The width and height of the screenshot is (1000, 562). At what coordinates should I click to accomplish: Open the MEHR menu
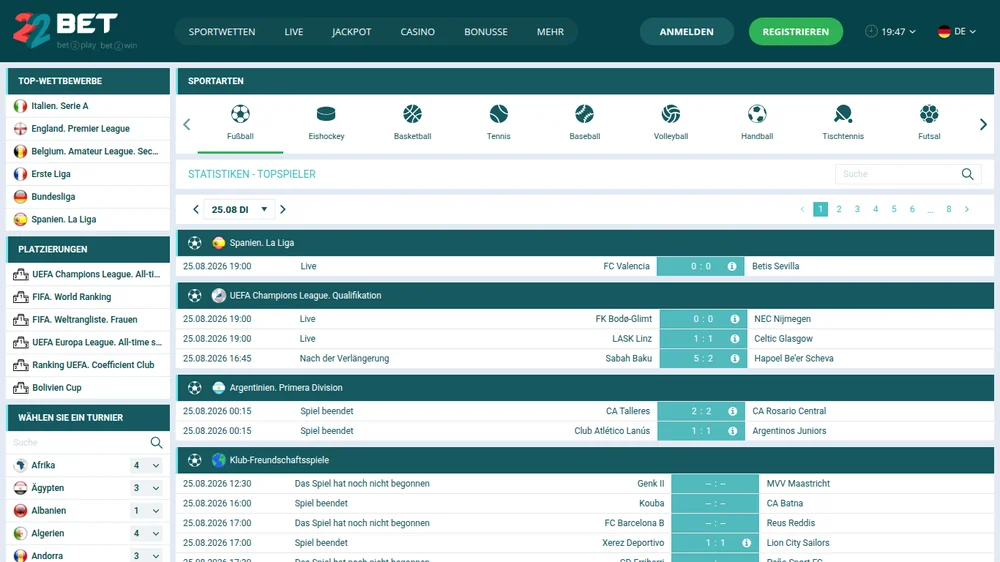point(550,32)
